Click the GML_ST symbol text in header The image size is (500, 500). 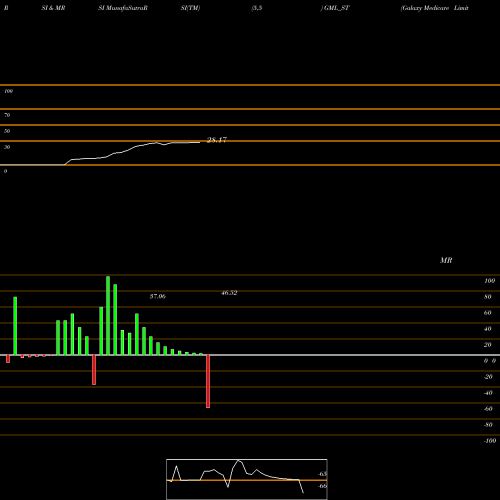[337, 8]
